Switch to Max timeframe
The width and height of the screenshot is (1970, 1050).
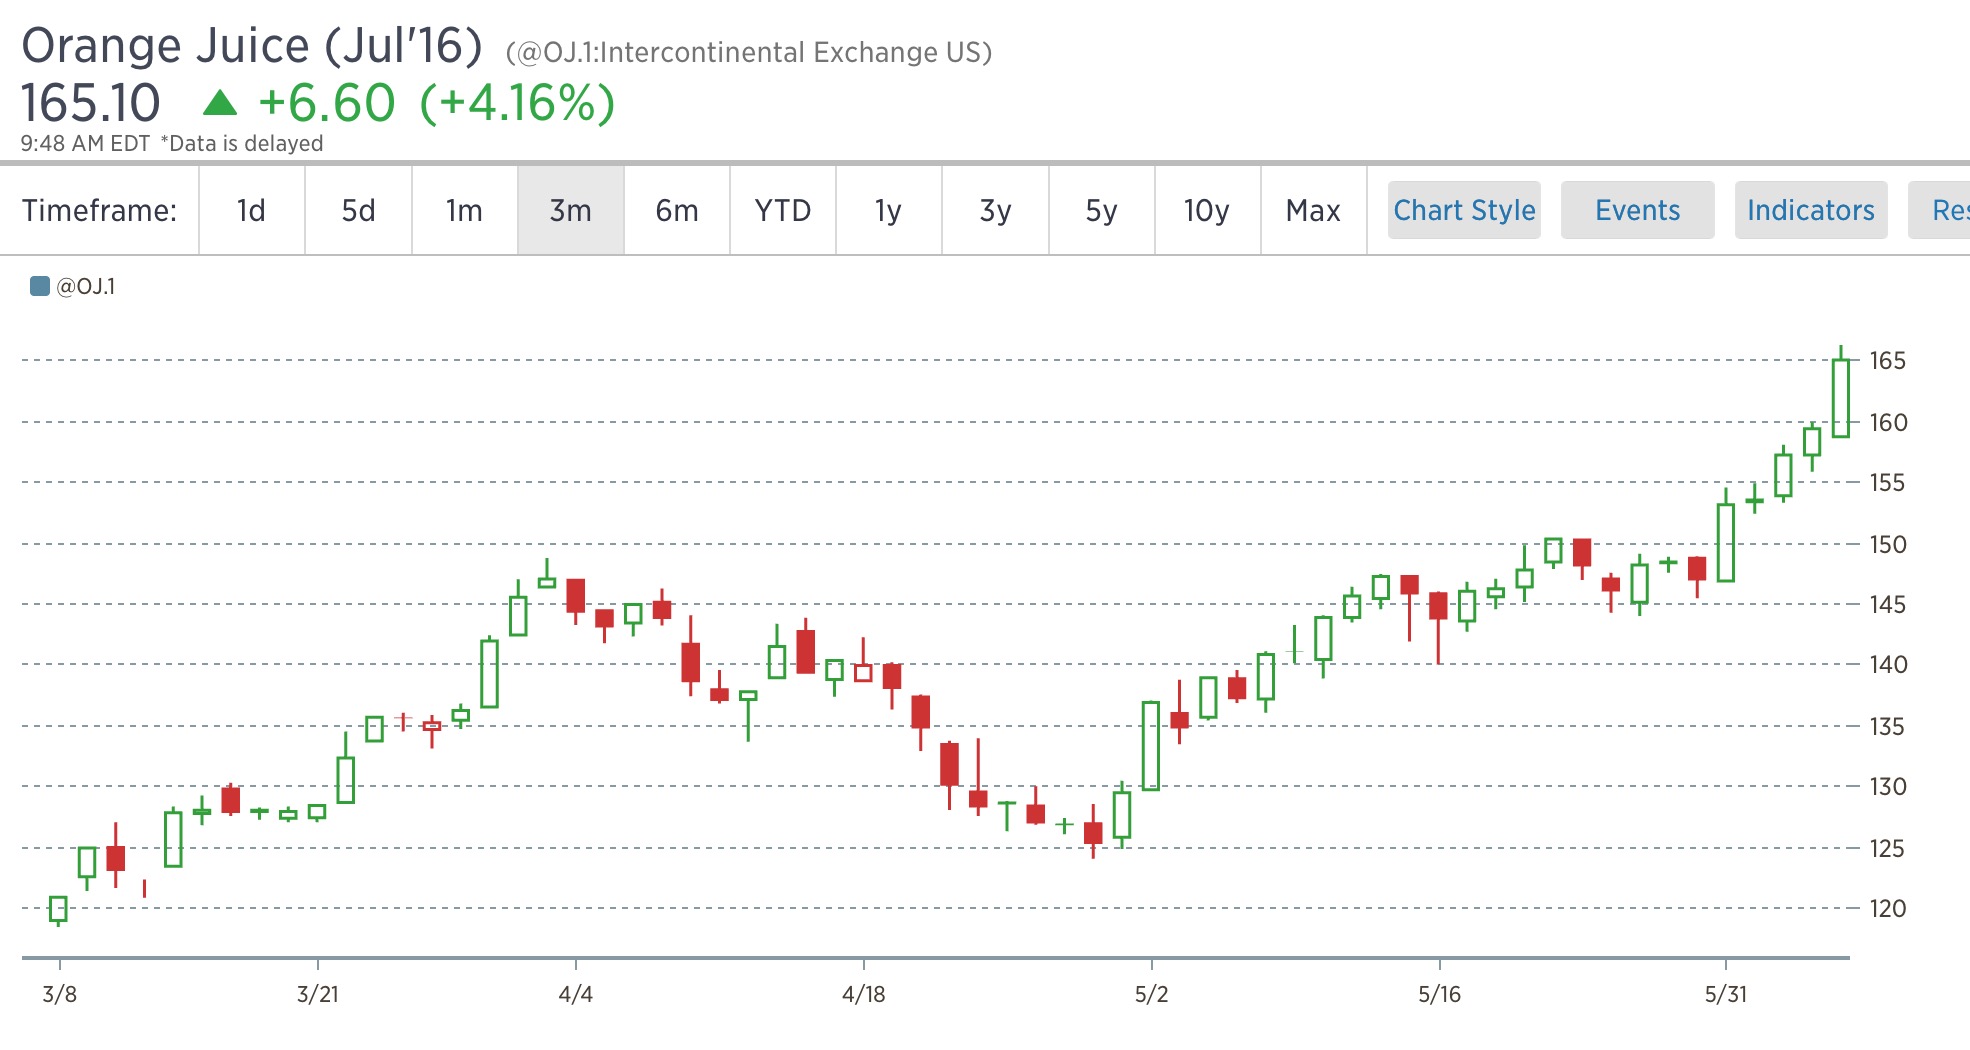[x=1314, y=210]
